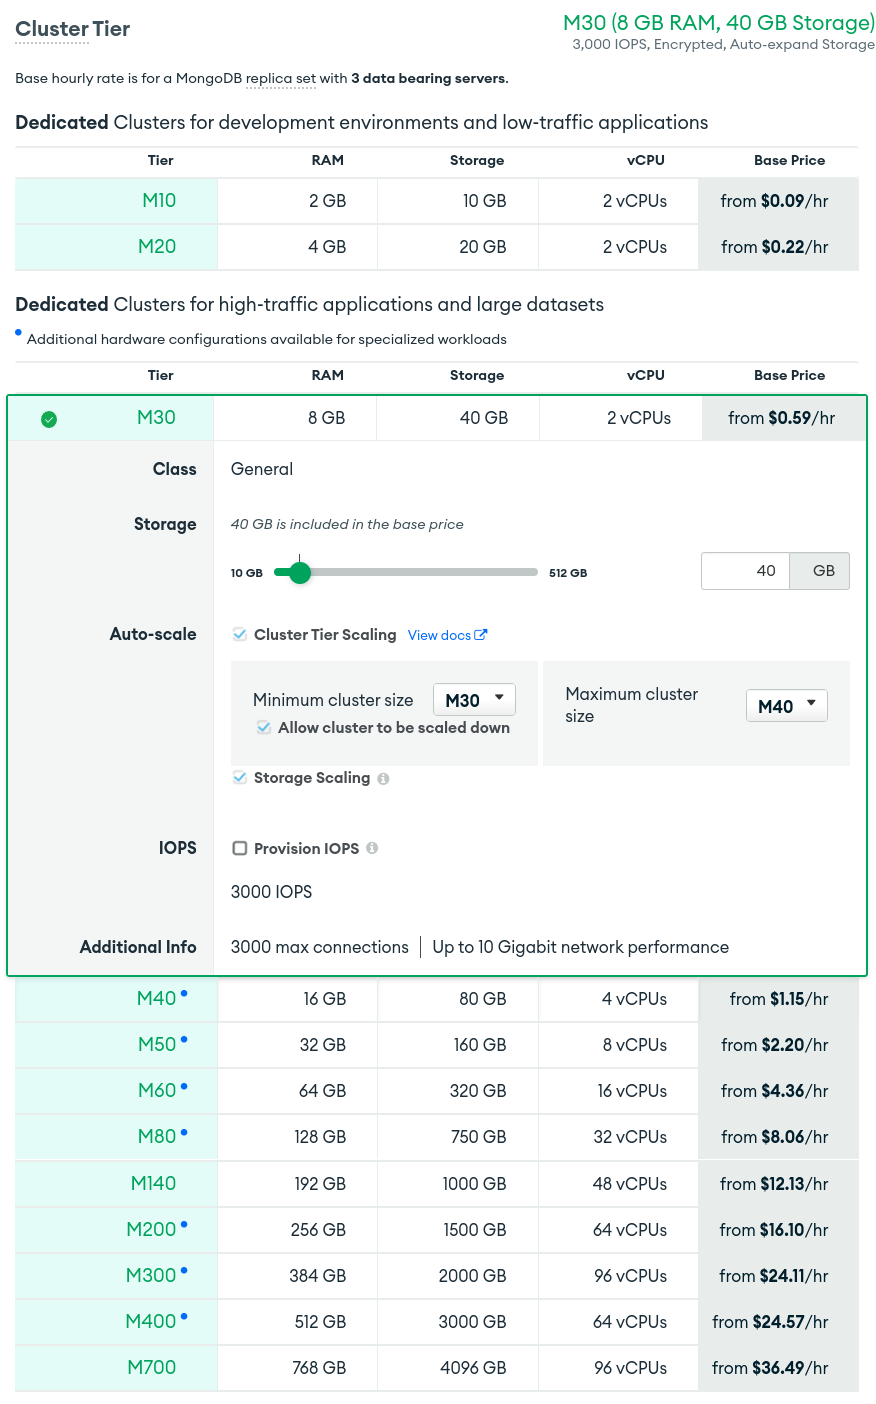
Task: Uncheck Allow cluster to be scaled down
Action: 264,728
